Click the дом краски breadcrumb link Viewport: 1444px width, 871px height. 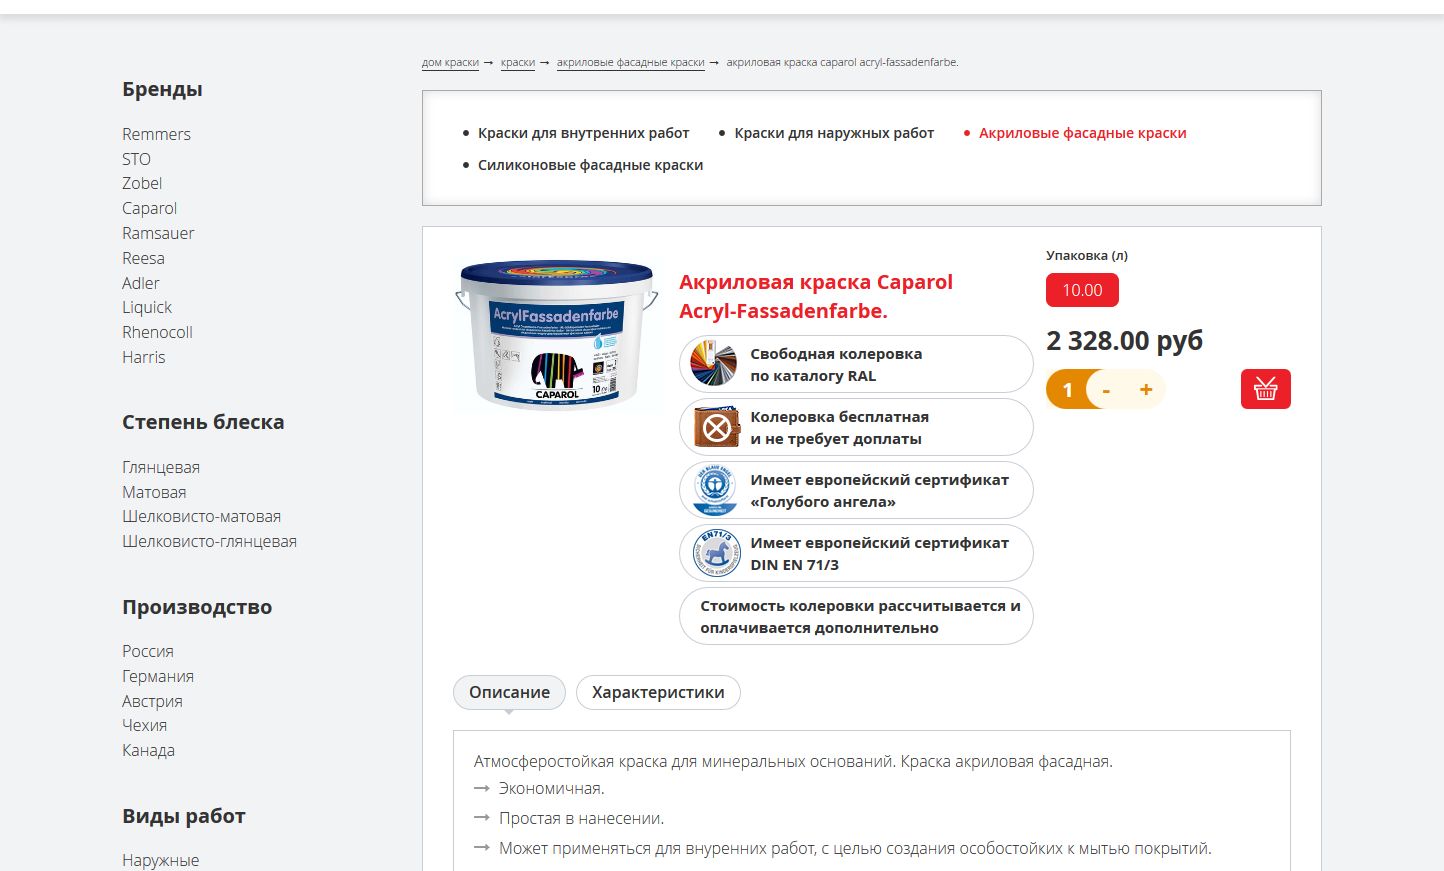450,62
